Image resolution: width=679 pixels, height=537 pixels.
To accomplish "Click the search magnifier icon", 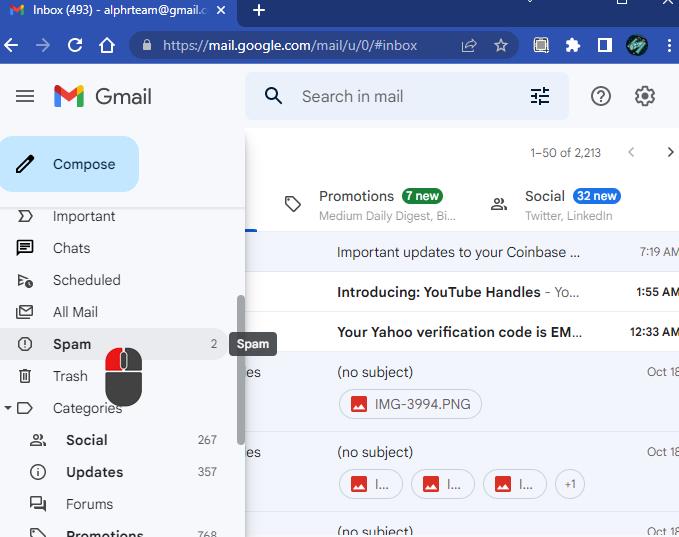I will click(x=274, y=96).
